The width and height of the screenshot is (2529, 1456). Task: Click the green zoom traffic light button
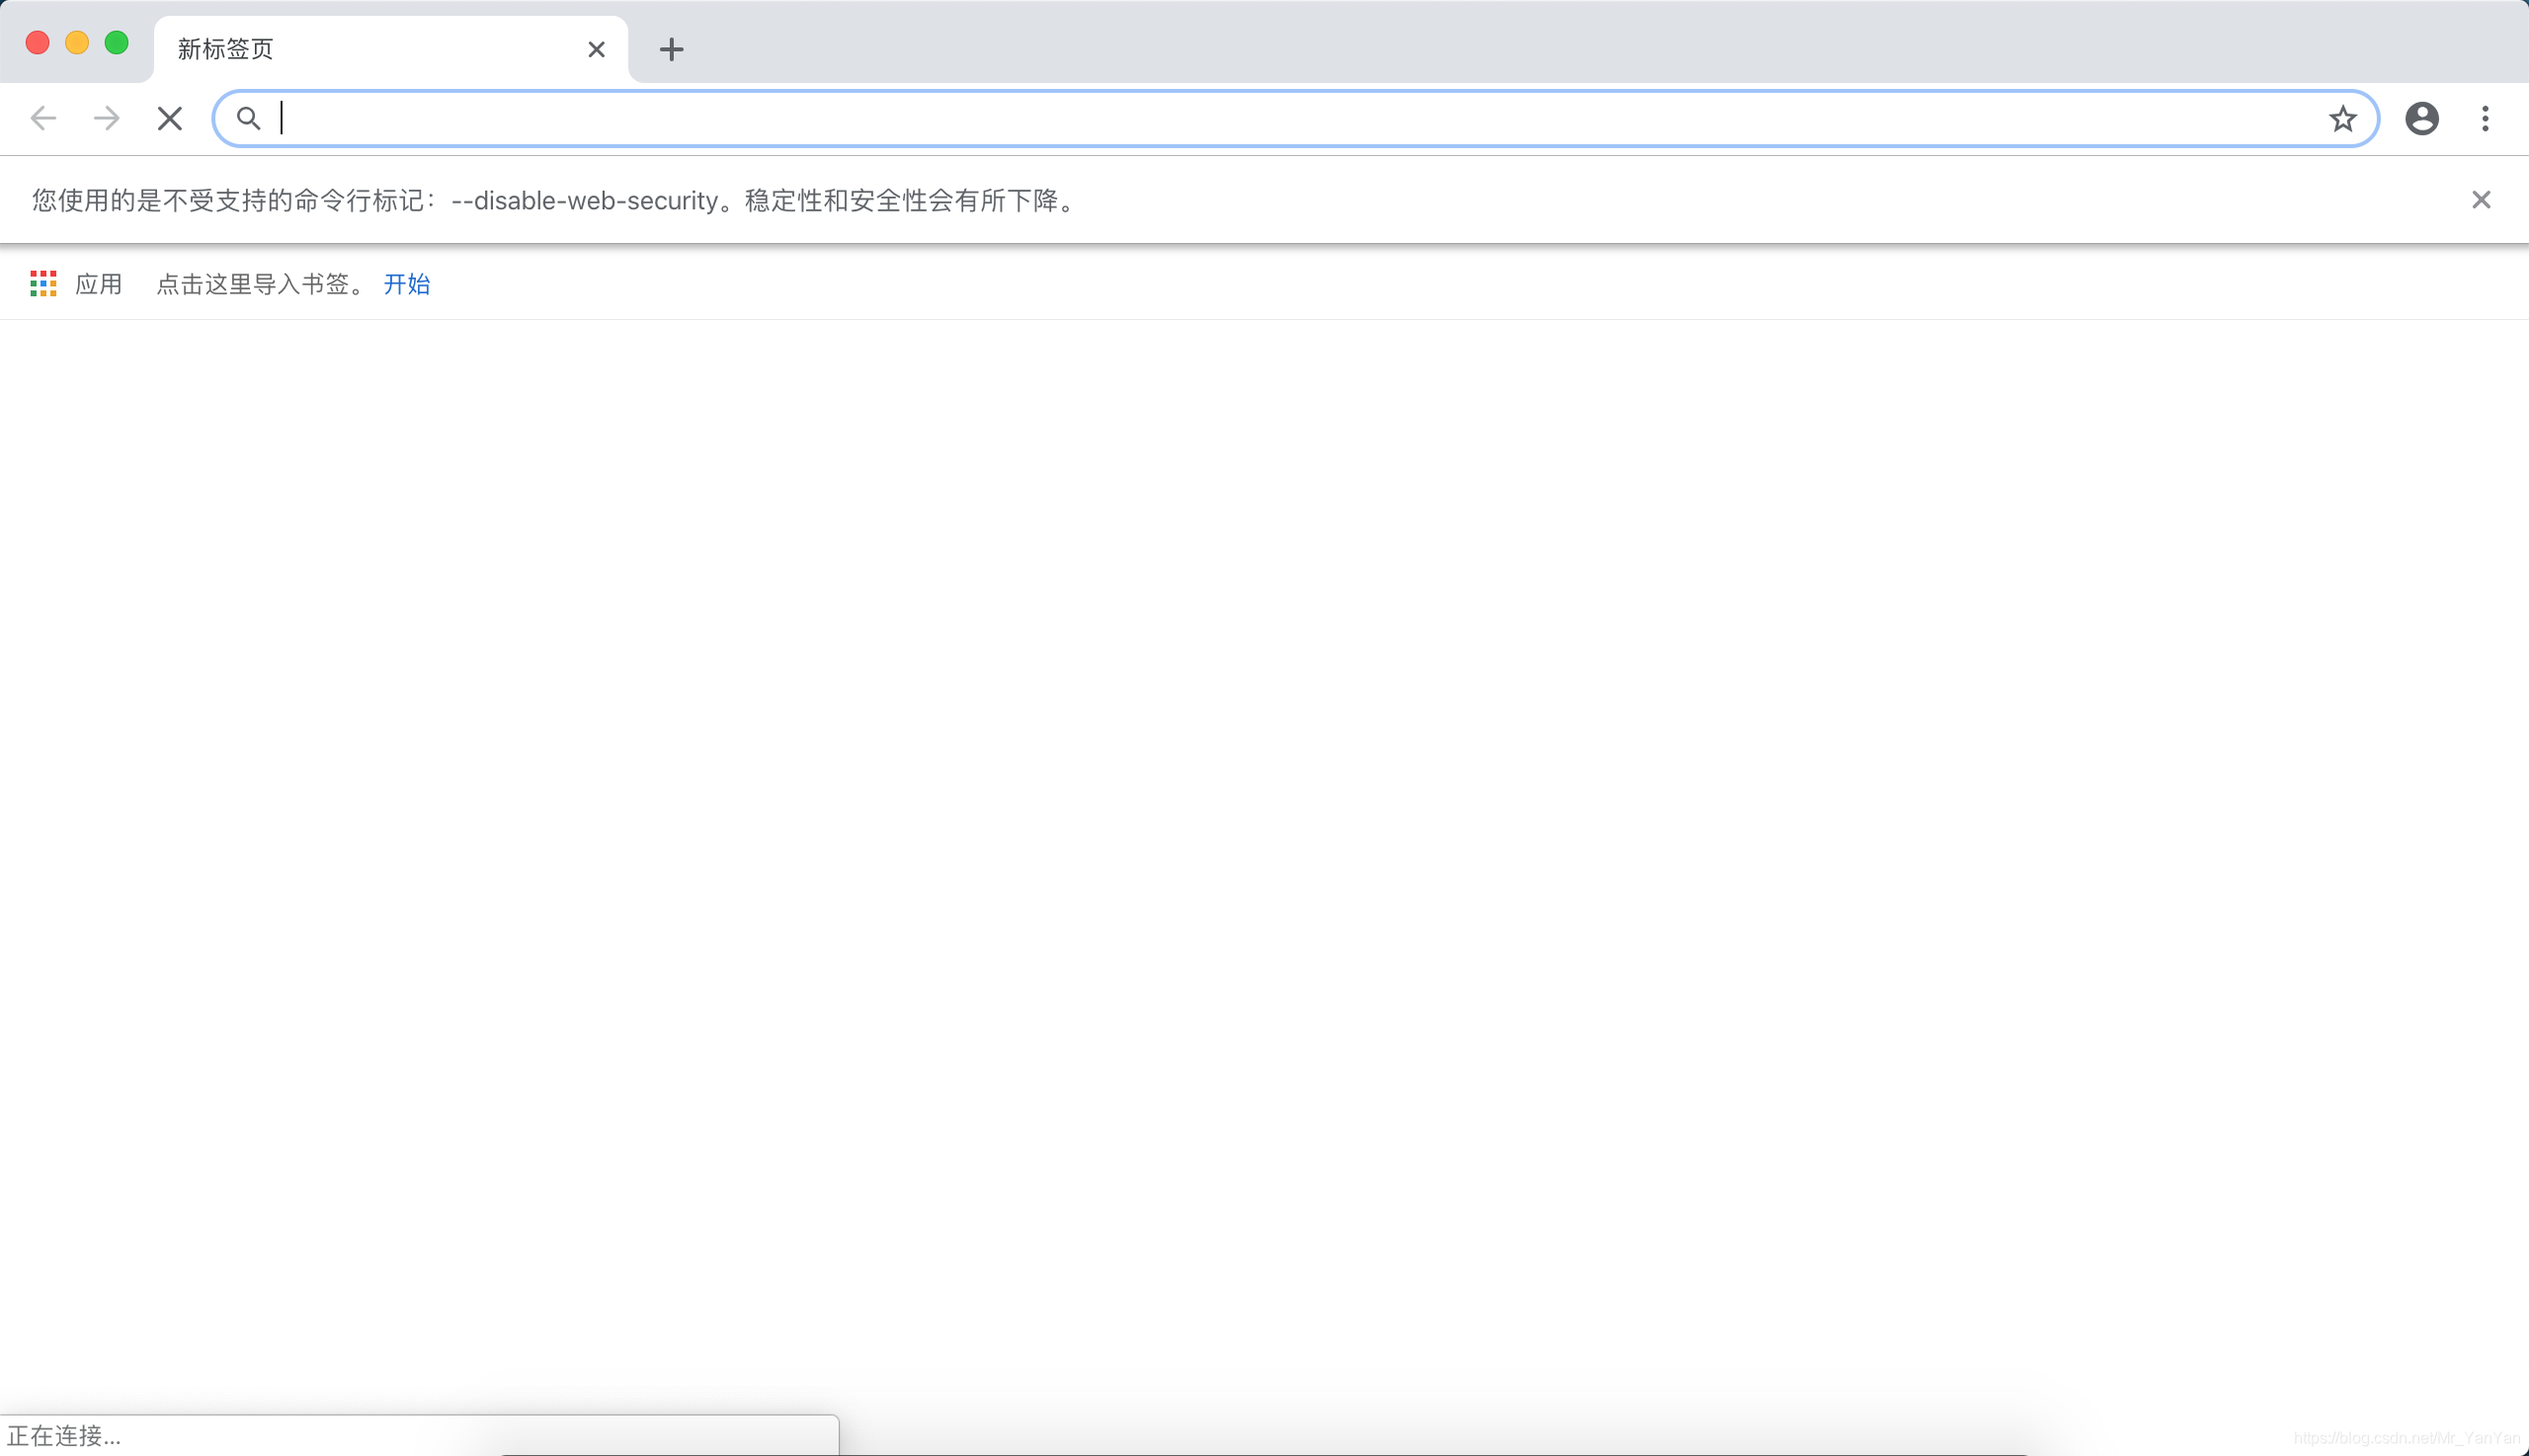point(117,42)
